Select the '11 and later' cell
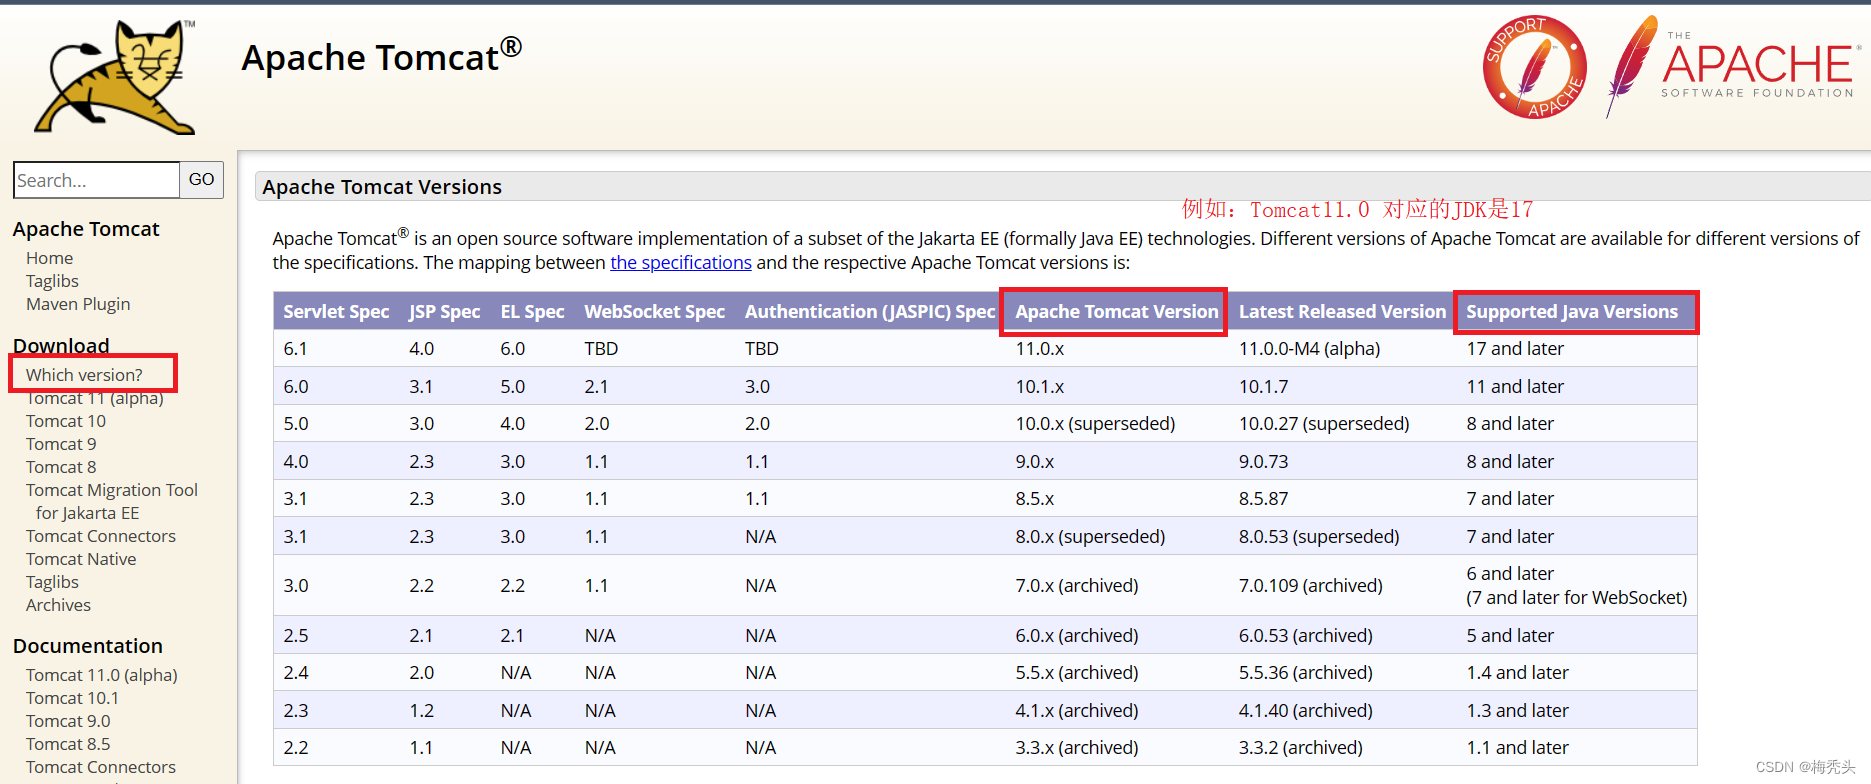 coord(1515,387)
